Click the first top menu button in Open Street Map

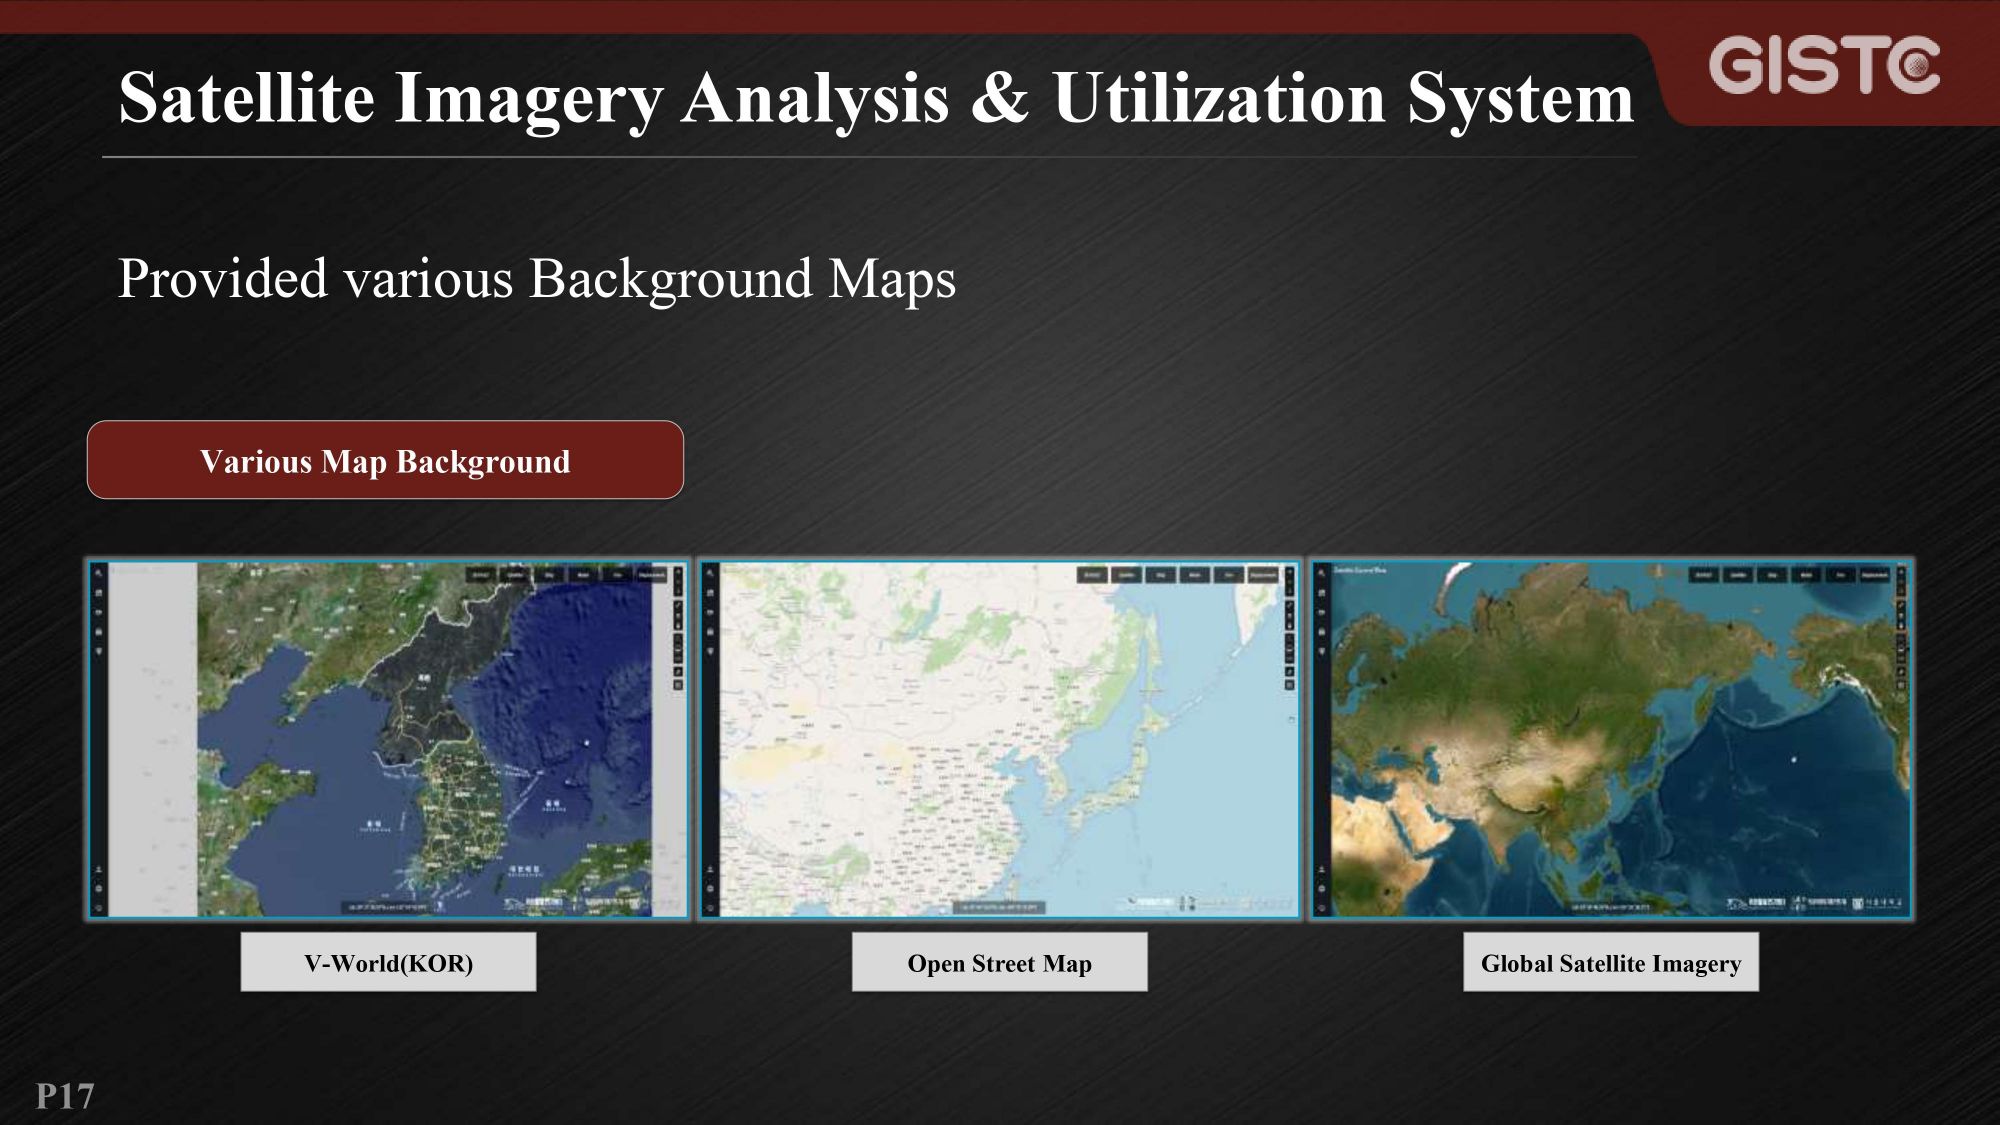coord(1092,575)
